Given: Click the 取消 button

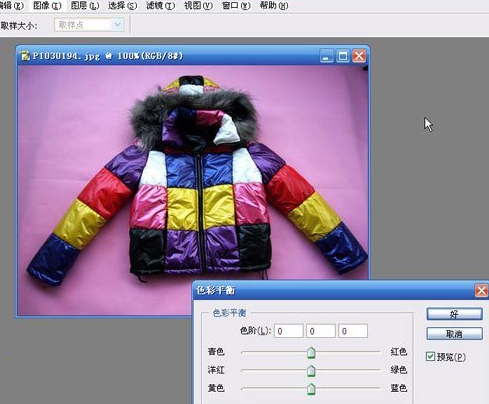Looking at the screenshot, I should pos(454,333).
